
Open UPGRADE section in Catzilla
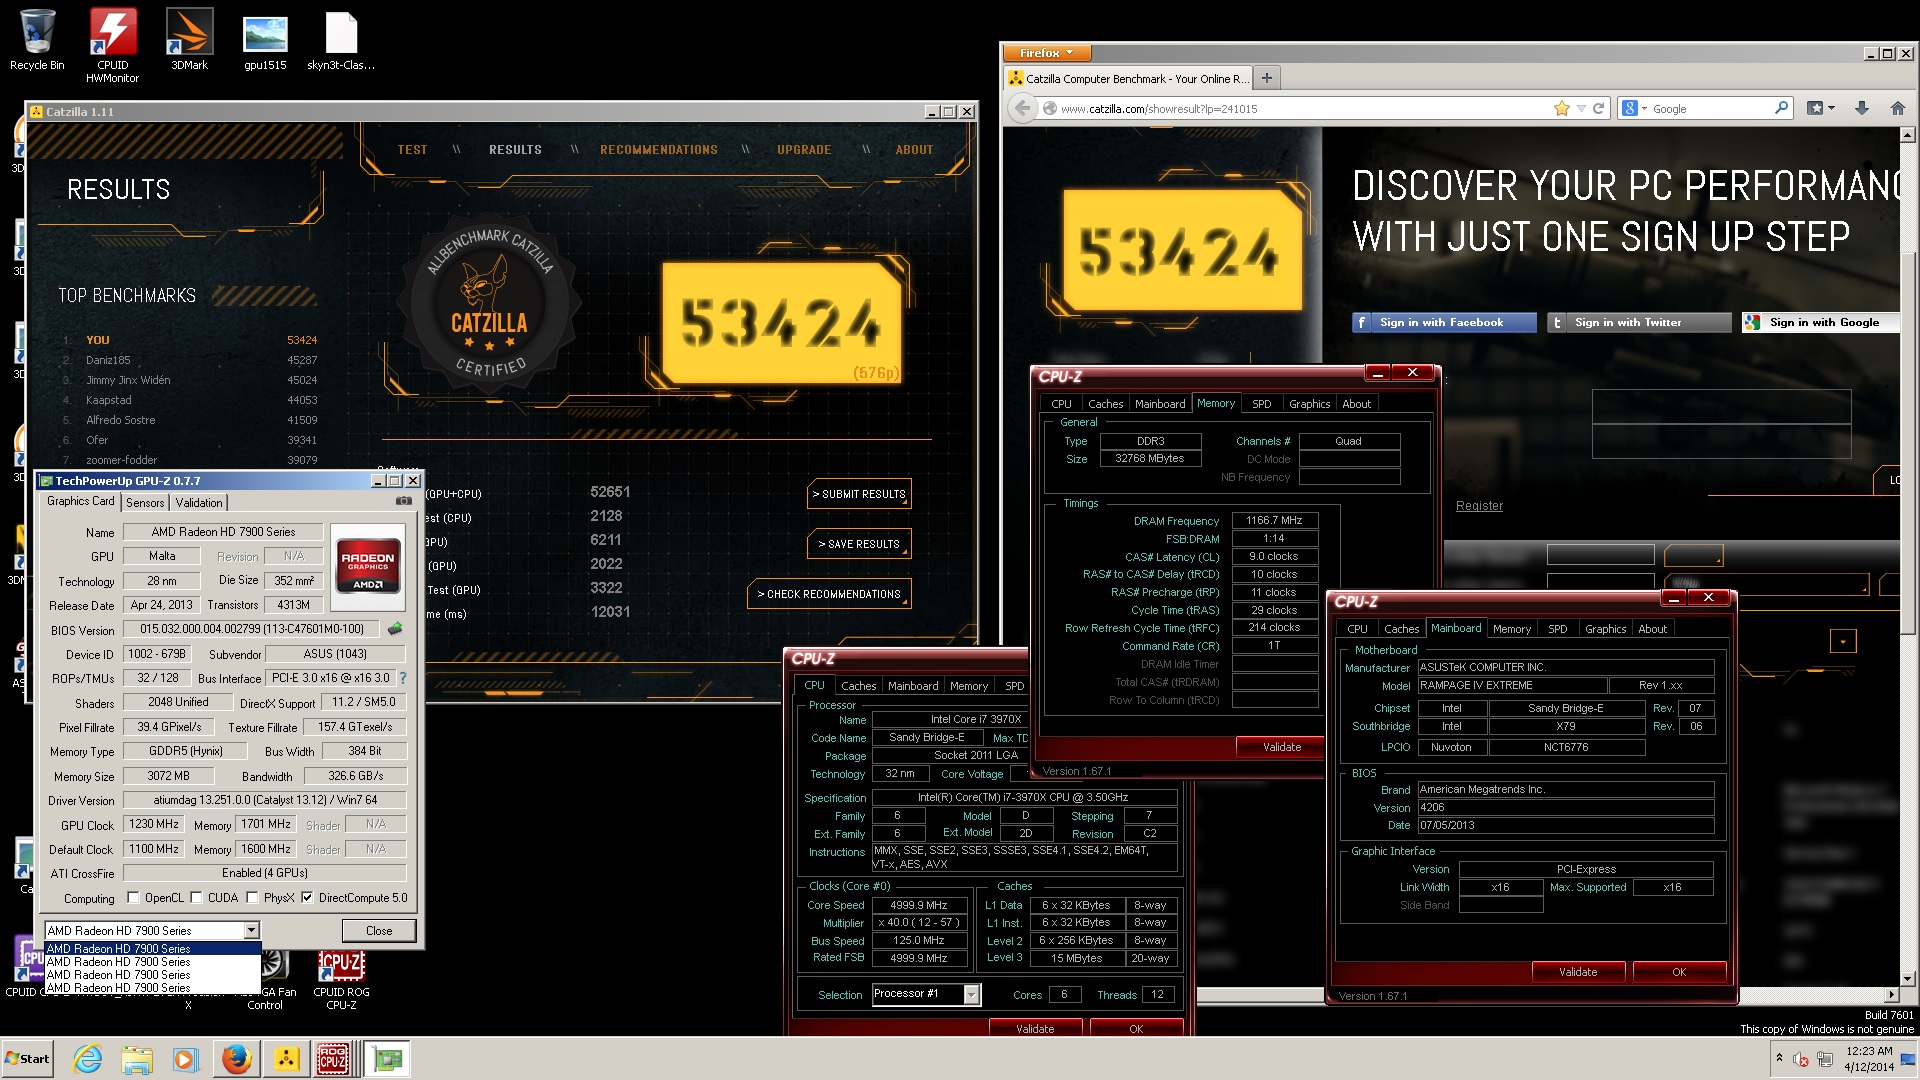[804, 150]
